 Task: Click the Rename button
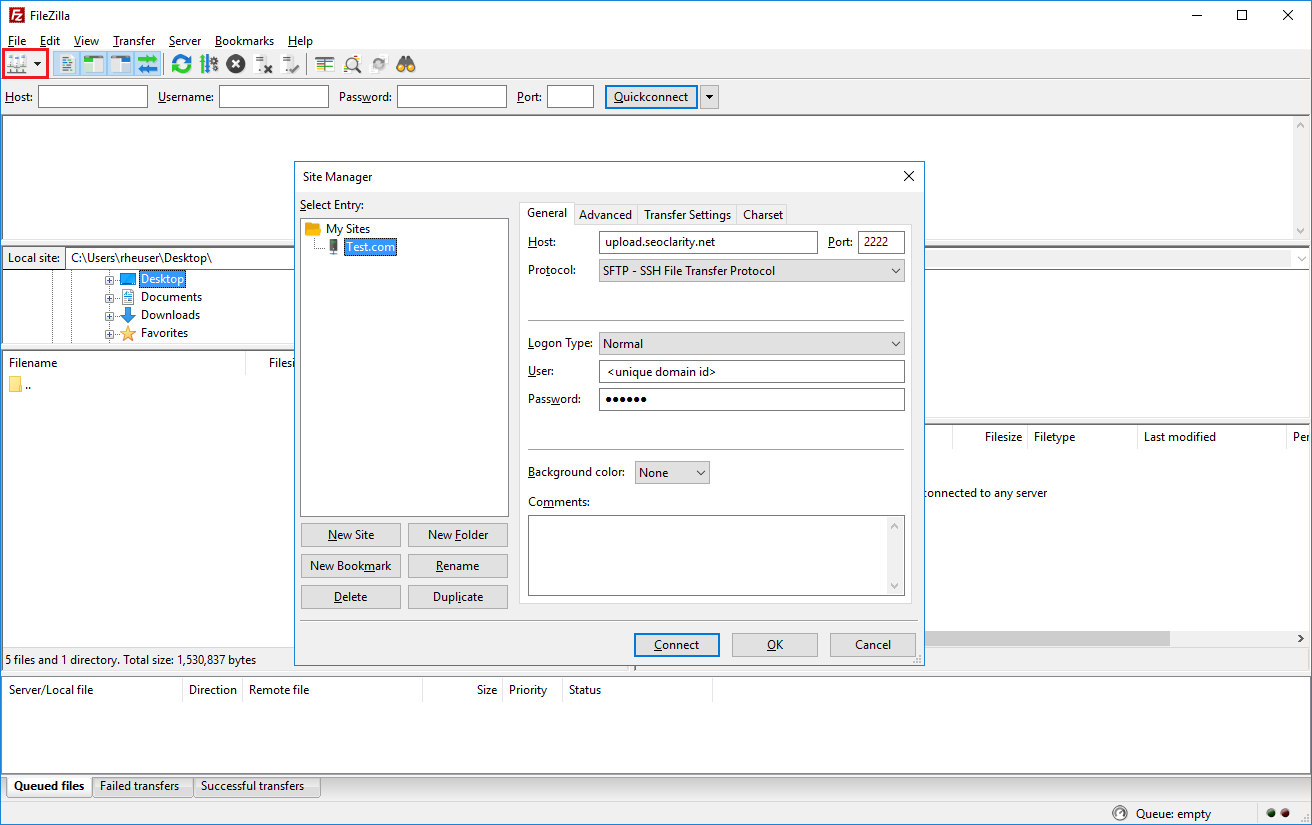[x=458, y=566]
